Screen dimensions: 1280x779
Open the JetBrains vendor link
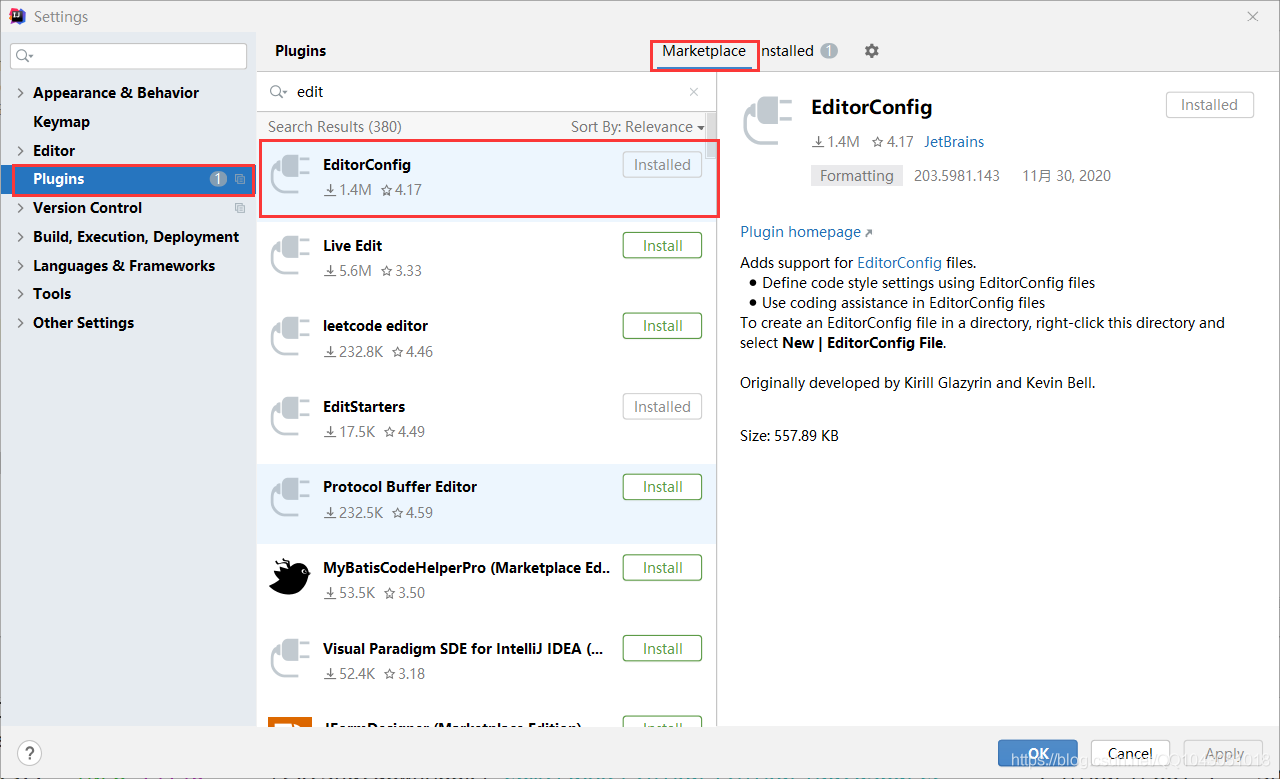point(954,142)
